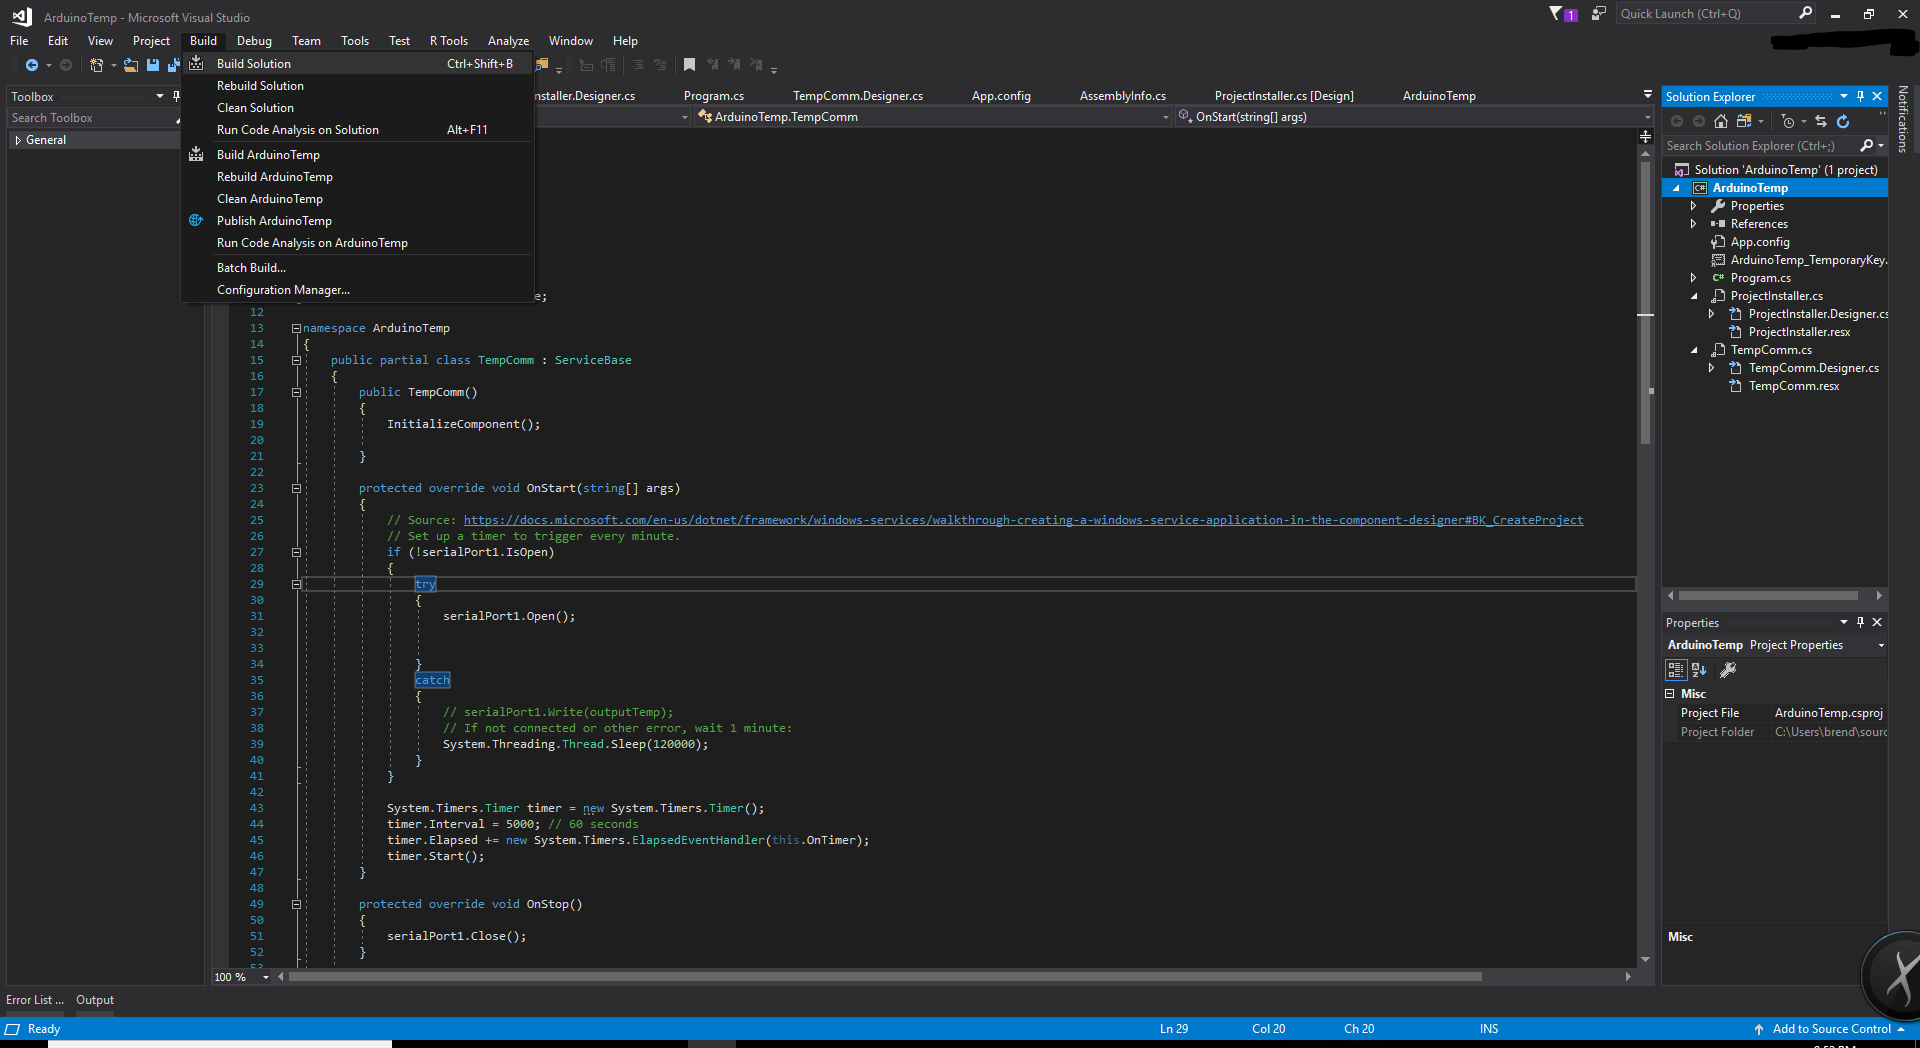The height and width of the screenshot is (1048, 1920).
Task: Click the Property Pages wrench icon
Action: click(x=1728, y=670)
